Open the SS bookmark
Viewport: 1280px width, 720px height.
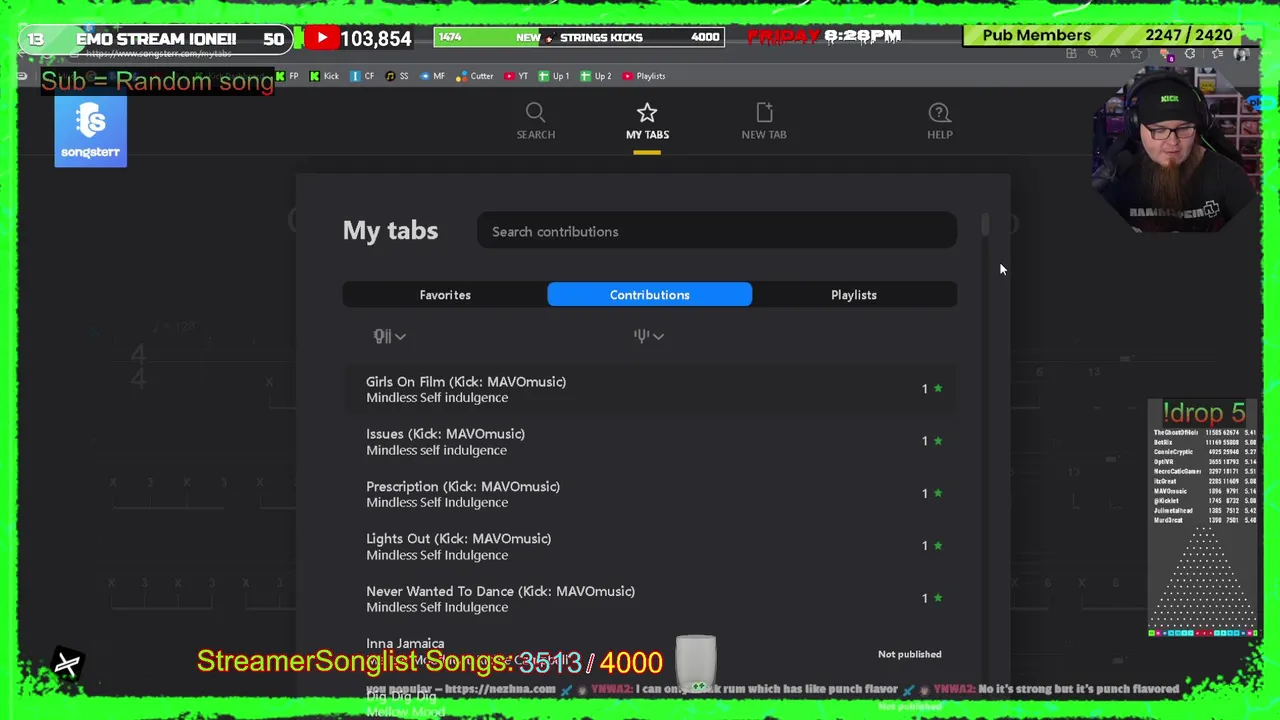point(397,76)
